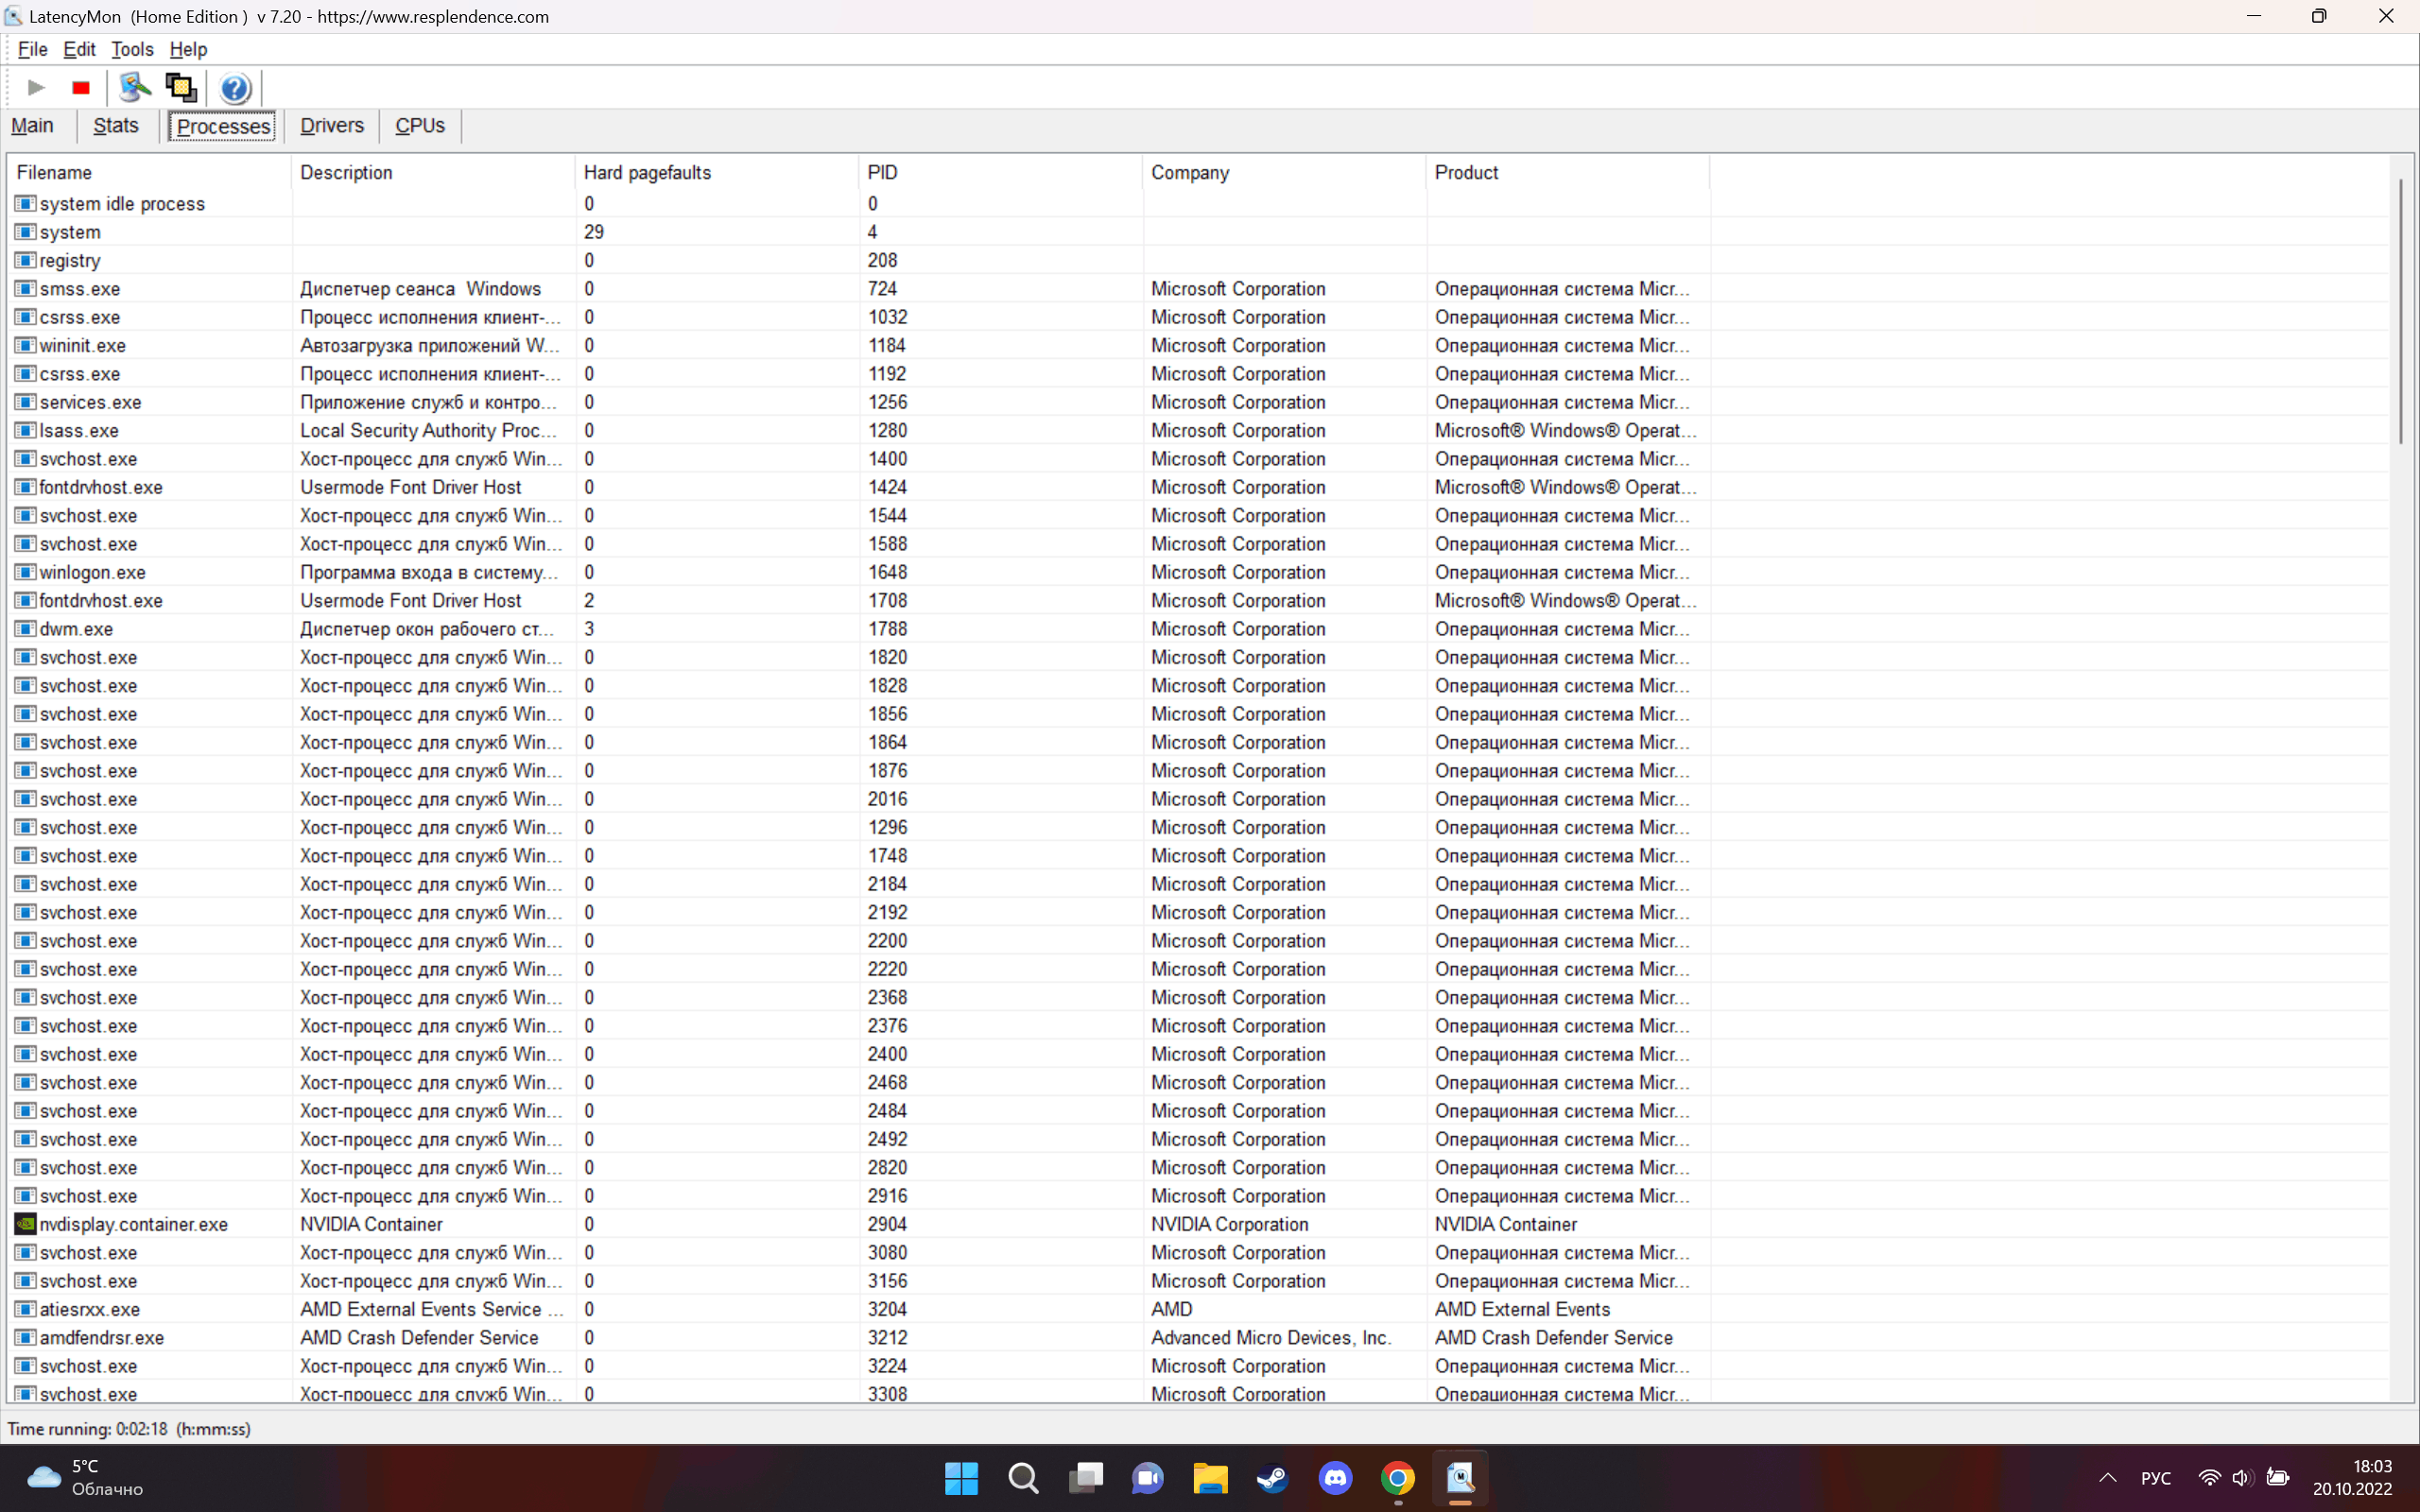2420x1512 pixels.
Task: Sort by the Filename column header
Action: pyautogui.click(x=150, y=172)
